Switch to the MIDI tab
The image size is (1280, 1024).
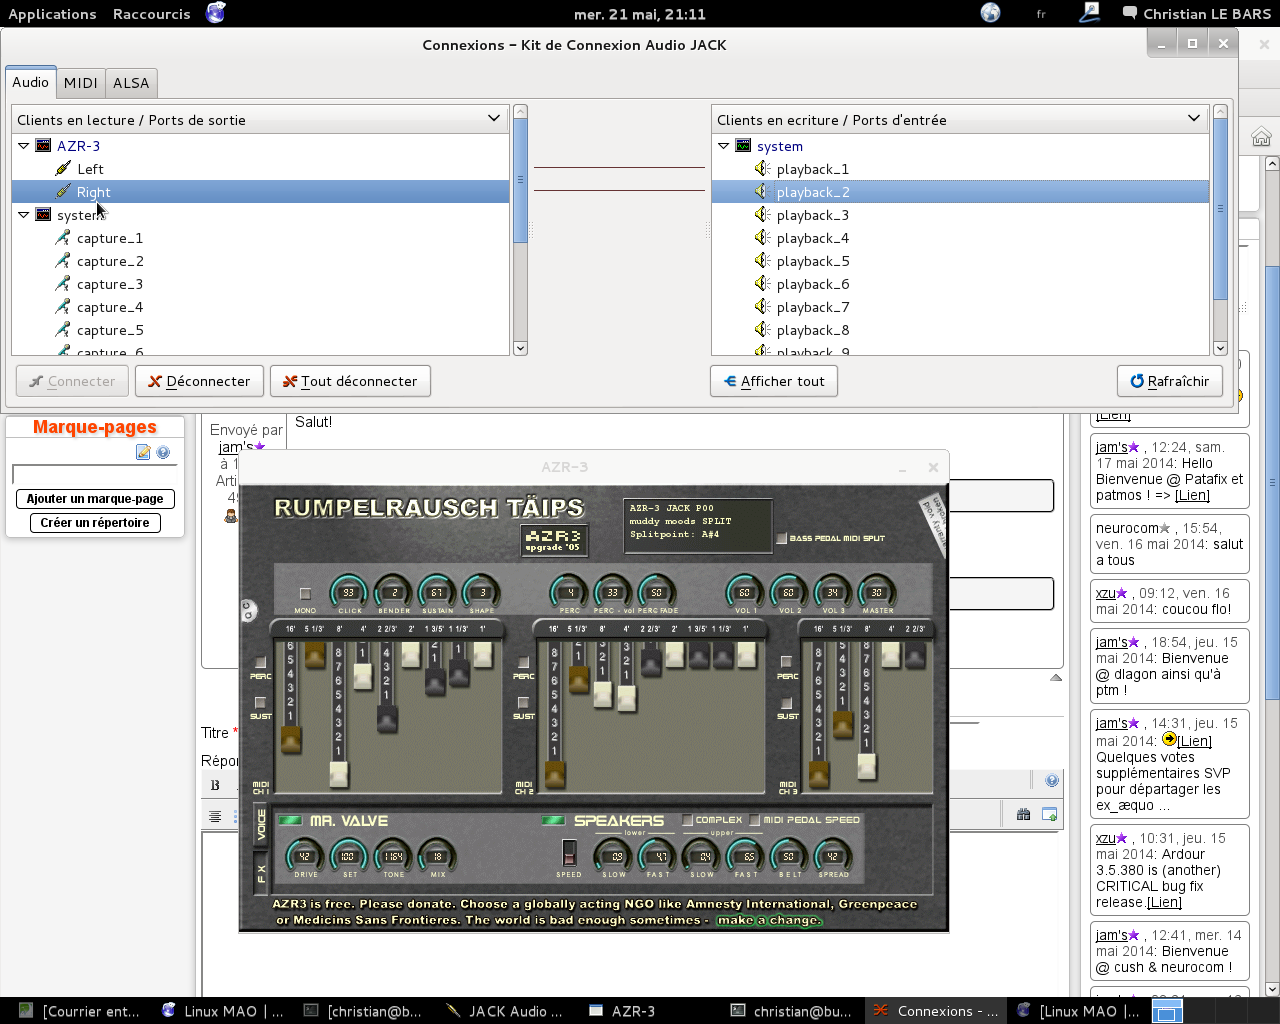tap(81, 83)
